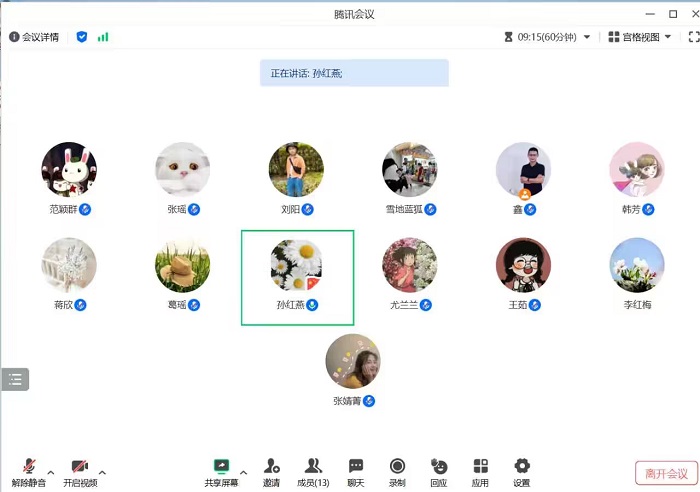Expand audio options arrow beside 解除静音
The image size is (700, 492).
click(51, 472)
